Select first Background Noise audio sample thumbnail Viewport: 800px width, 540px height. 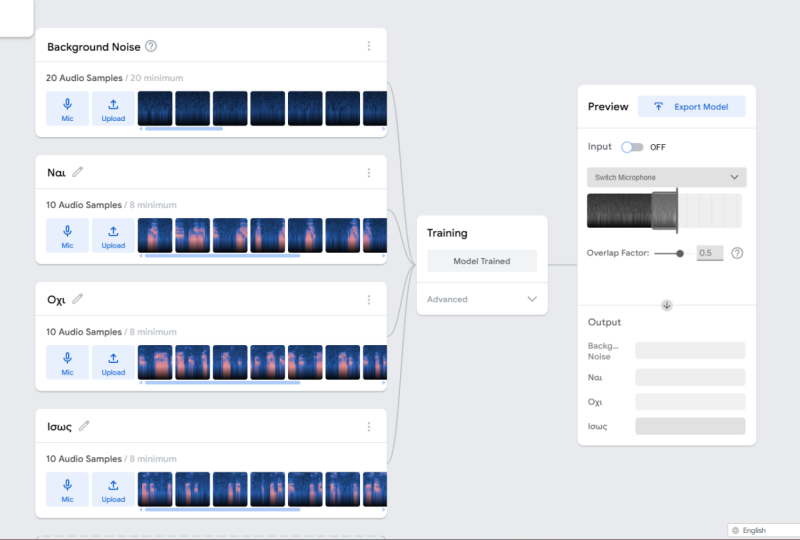tap(155, 109)
